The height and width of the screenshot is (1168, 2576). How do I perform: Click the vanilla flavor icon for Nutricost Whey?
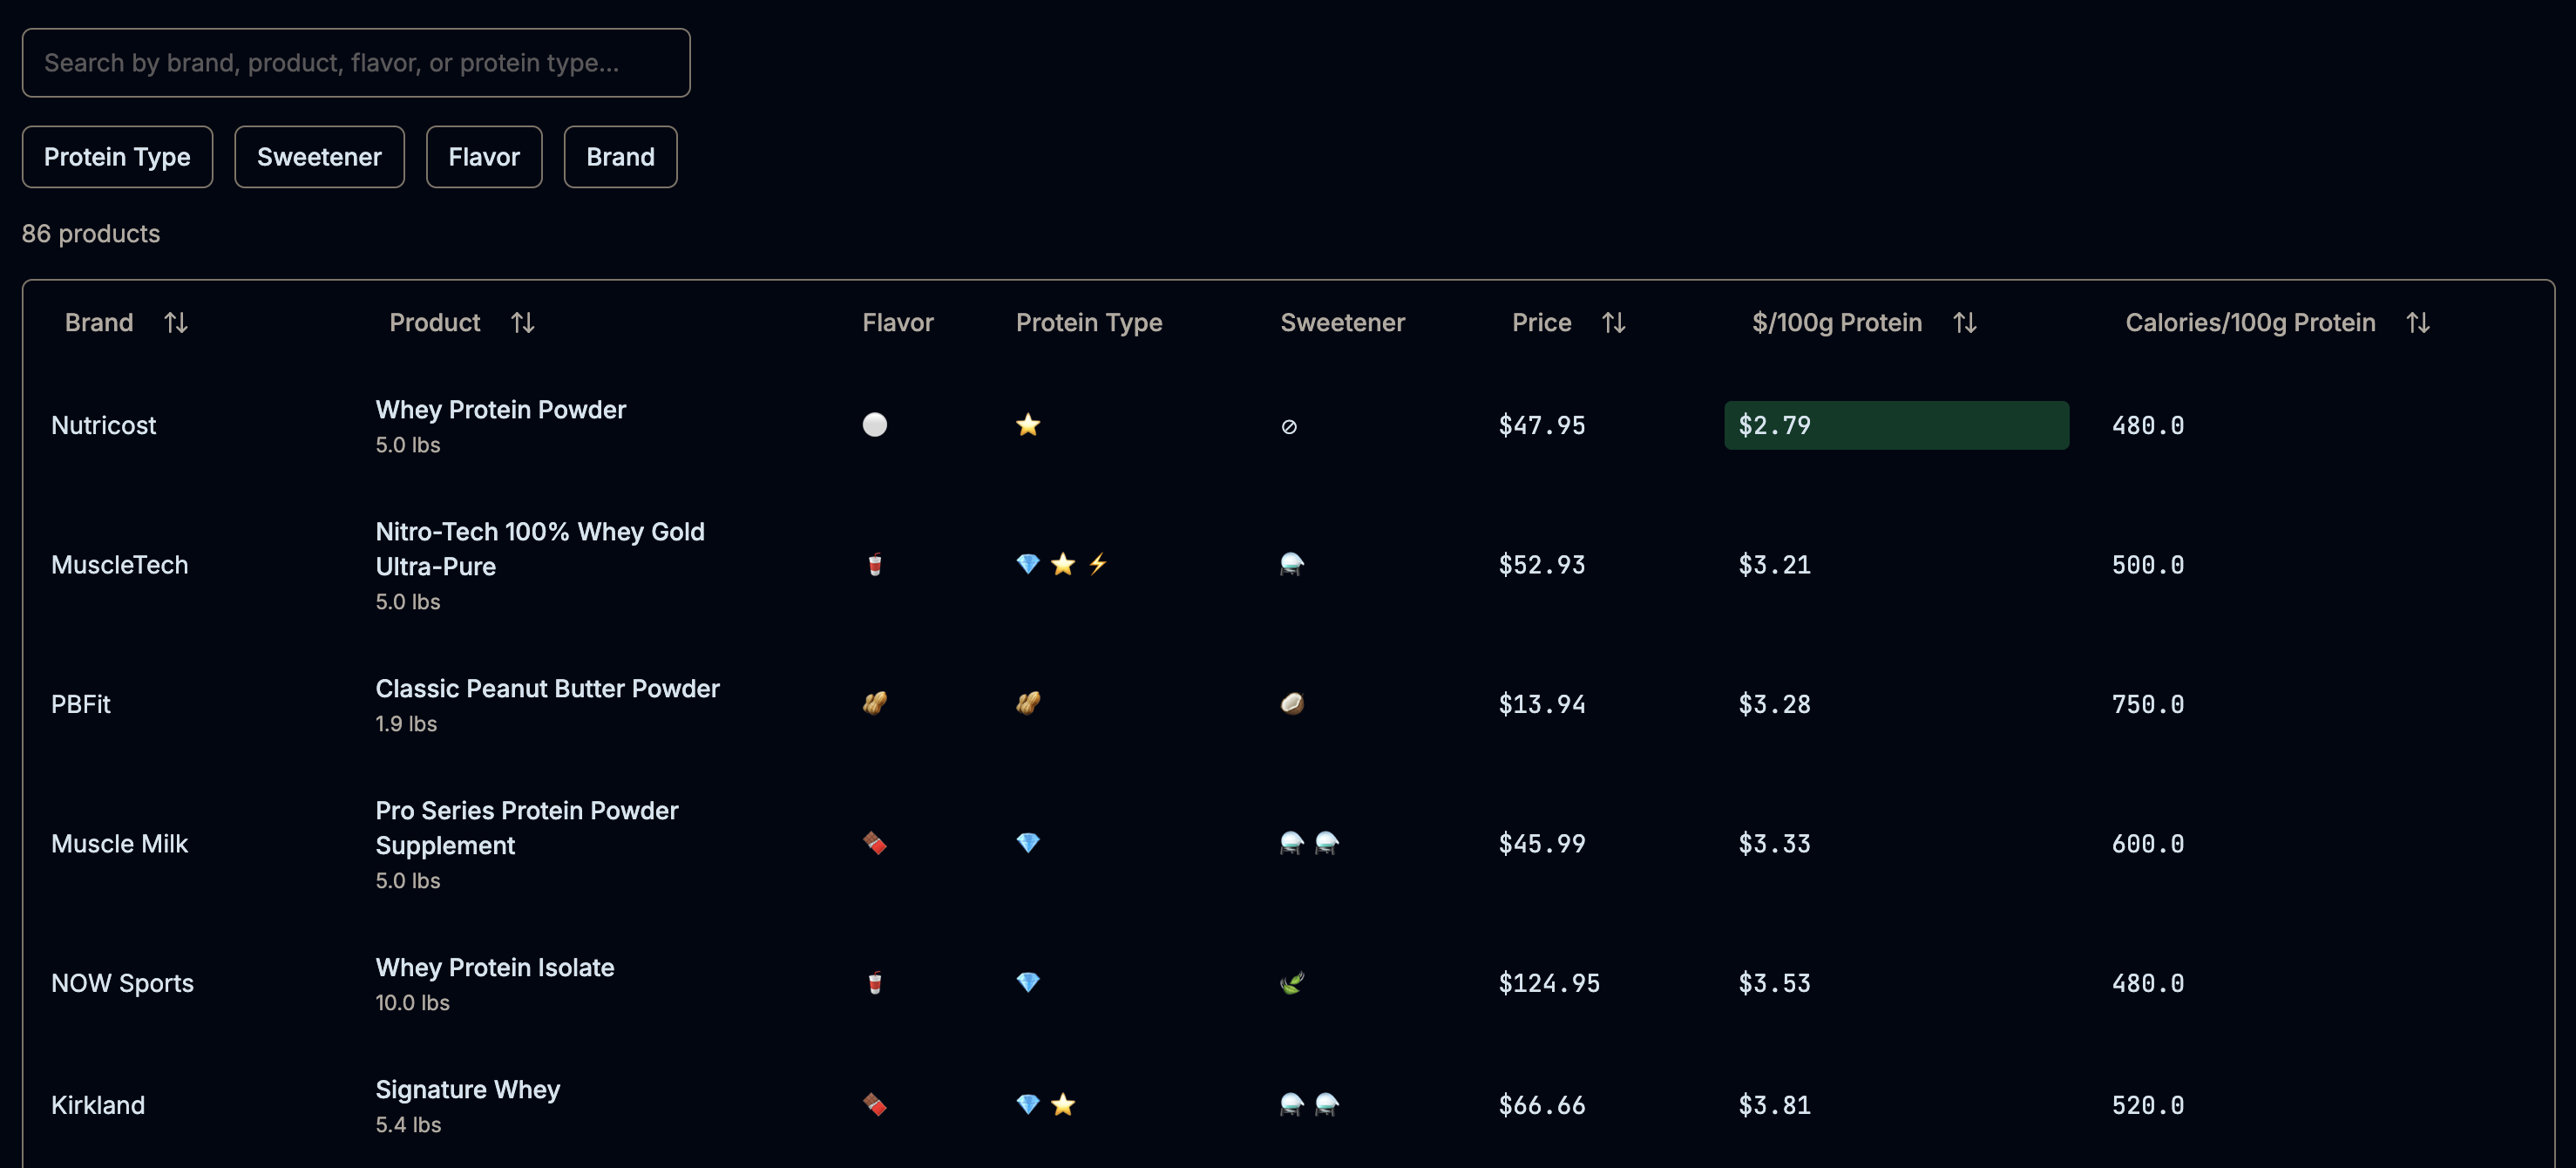tap(874, 425)
